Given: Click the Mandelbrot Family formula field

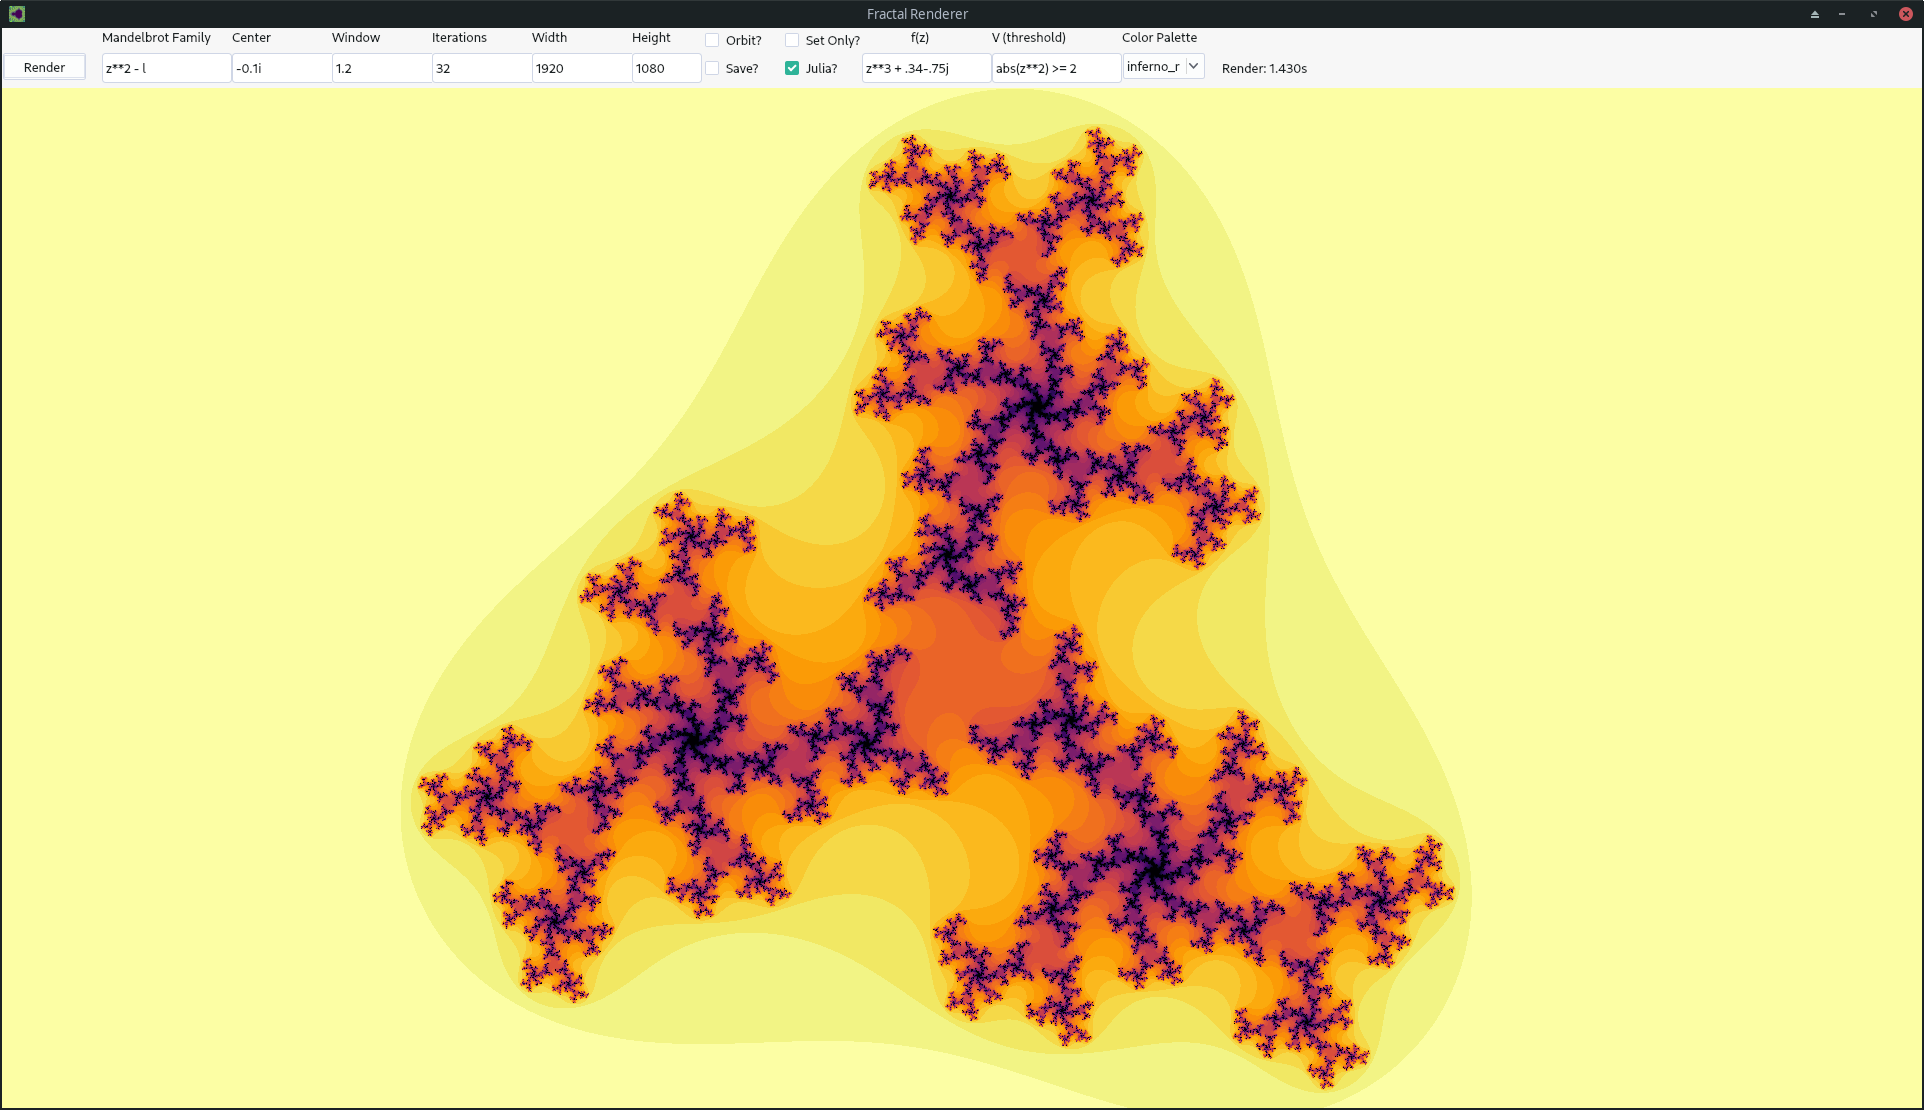Looking at the screenshot, I should [x=166, y=68].
